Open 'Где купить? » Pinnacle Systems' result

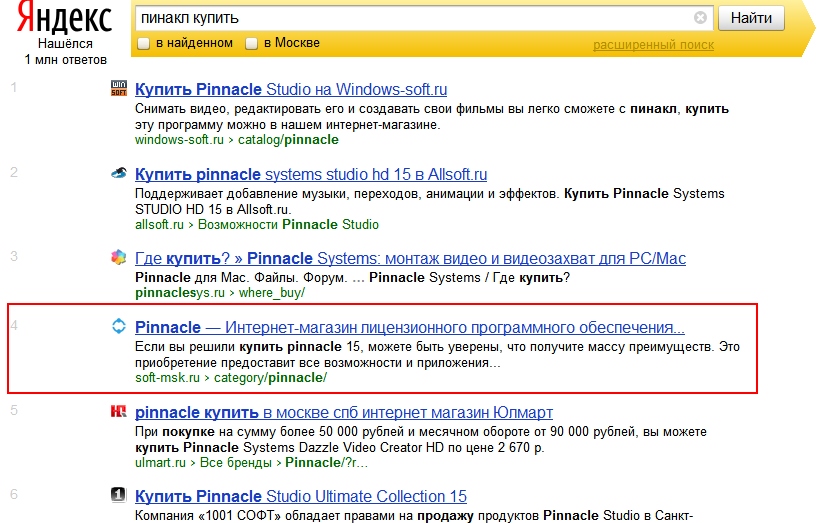click(410, 258)
